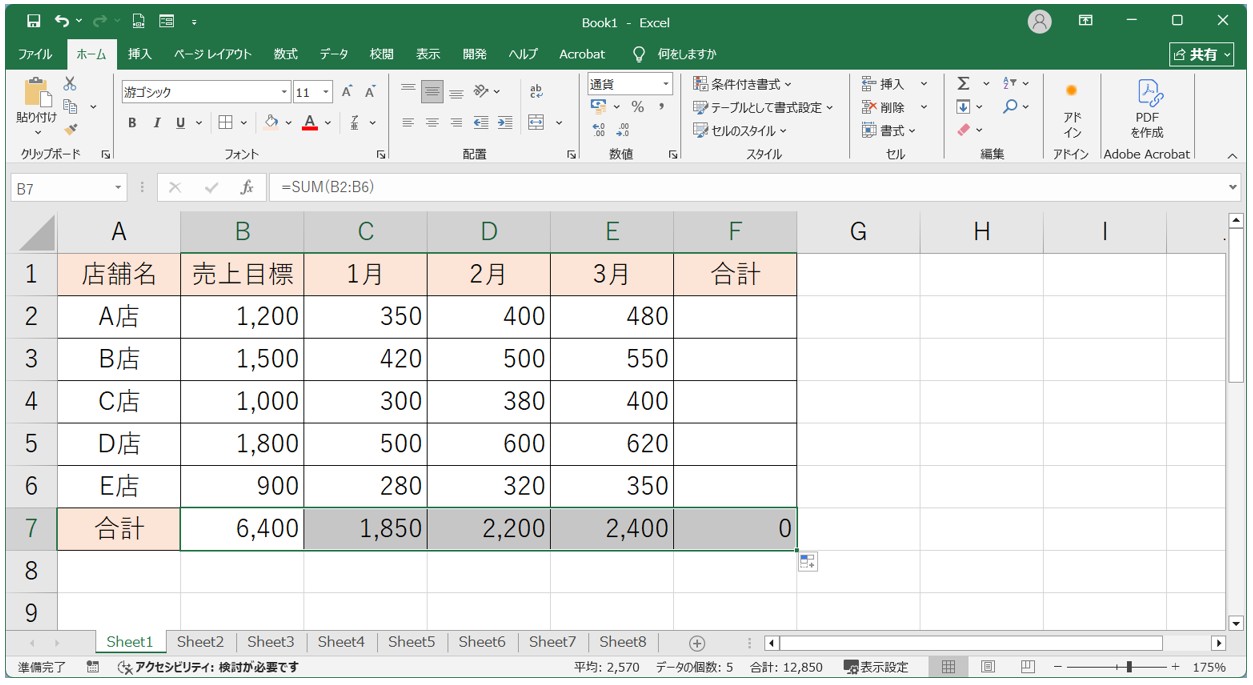
Task: Increase decimal places
Action: 599,130
